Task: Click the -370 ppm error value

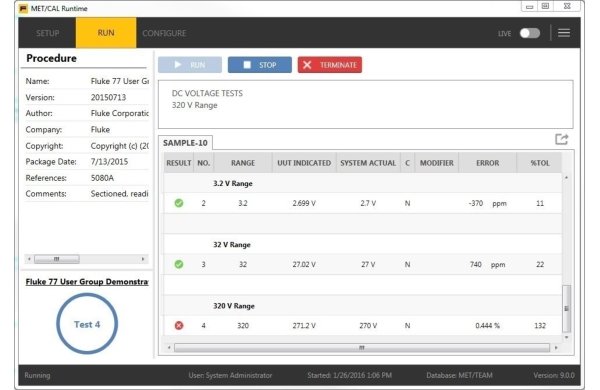Action: coord(488,203)
